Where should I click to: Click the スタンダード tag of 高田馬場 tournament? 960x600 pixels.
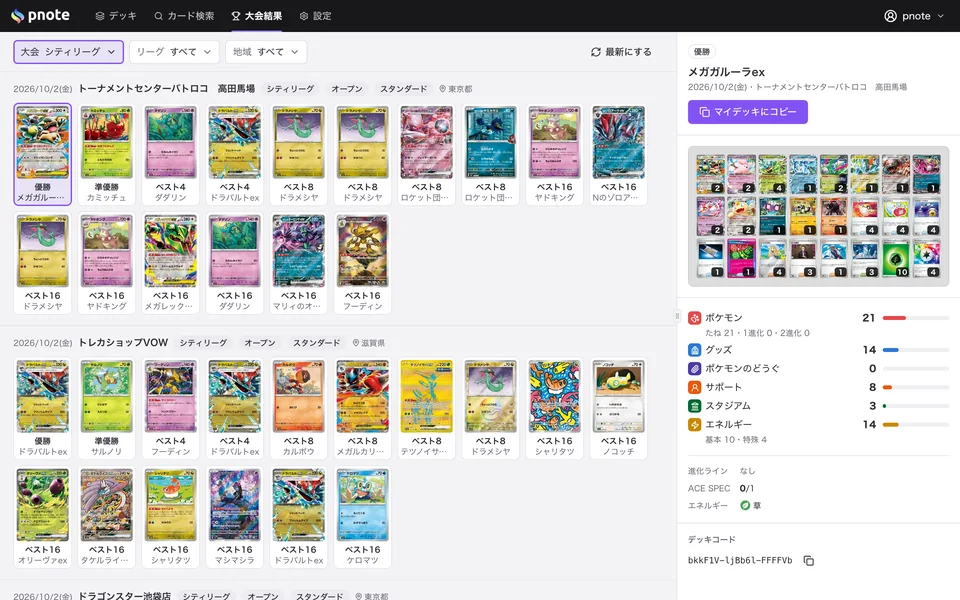[x=403, y=89]
